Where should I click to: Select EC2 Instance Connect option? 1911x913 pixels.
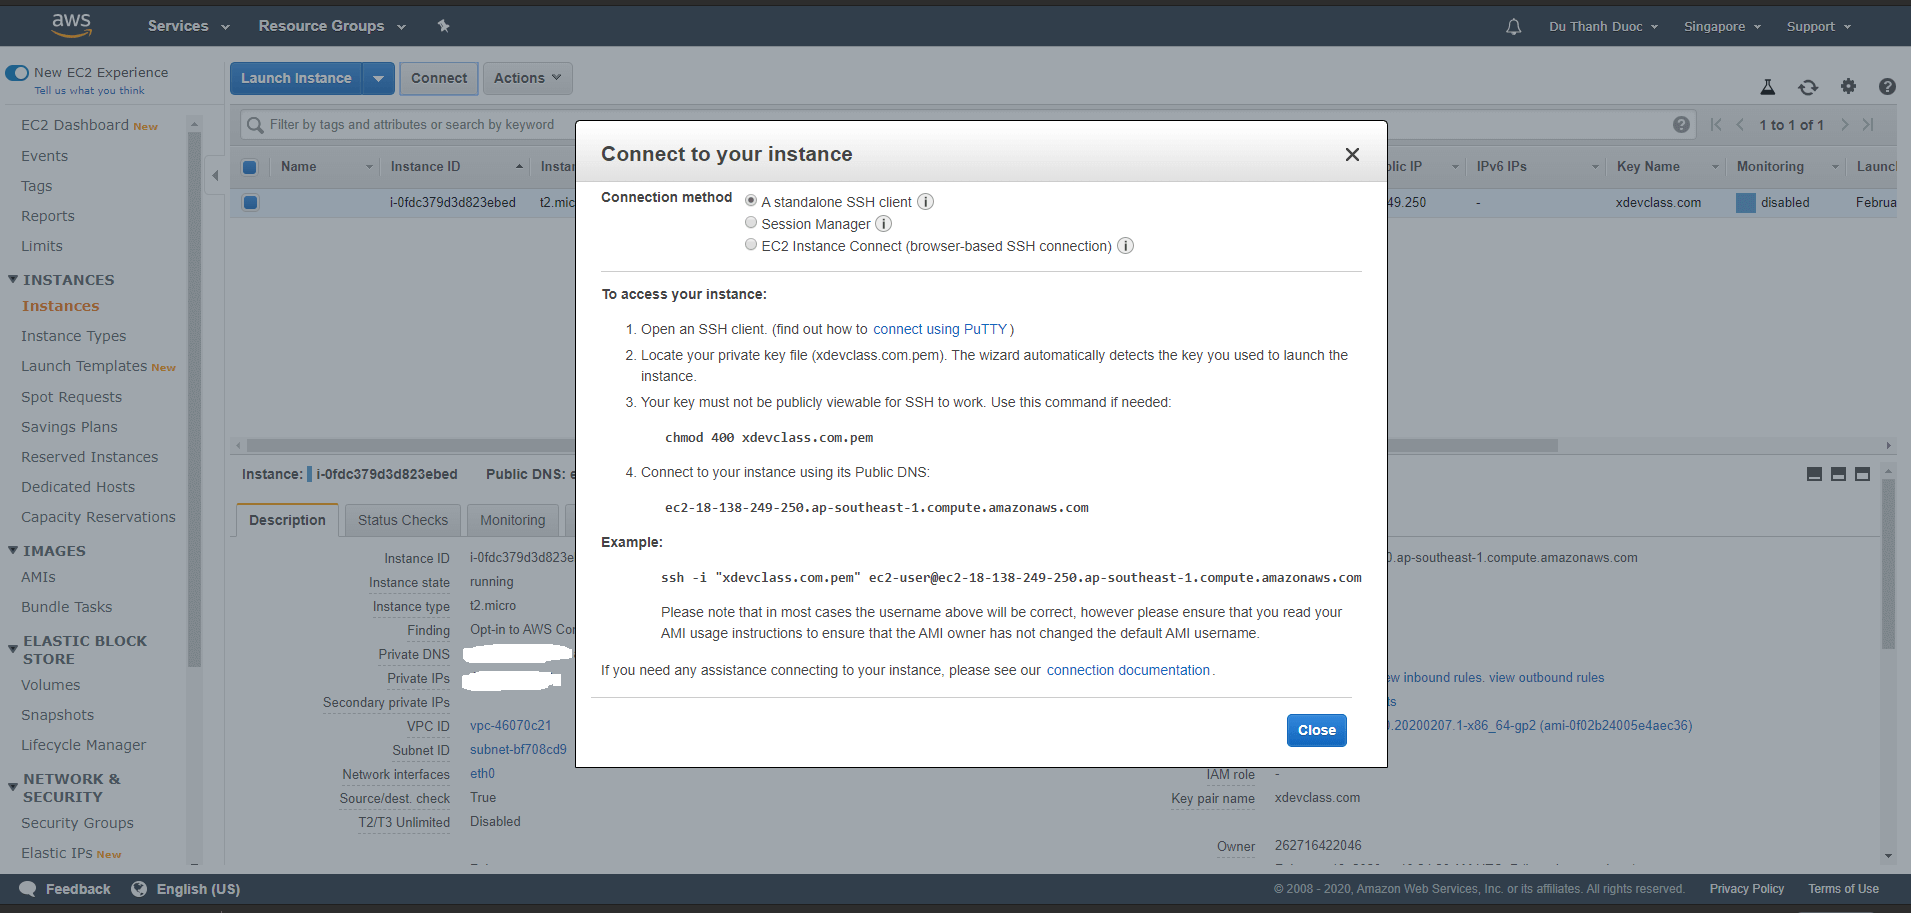(x=751, y=245)
